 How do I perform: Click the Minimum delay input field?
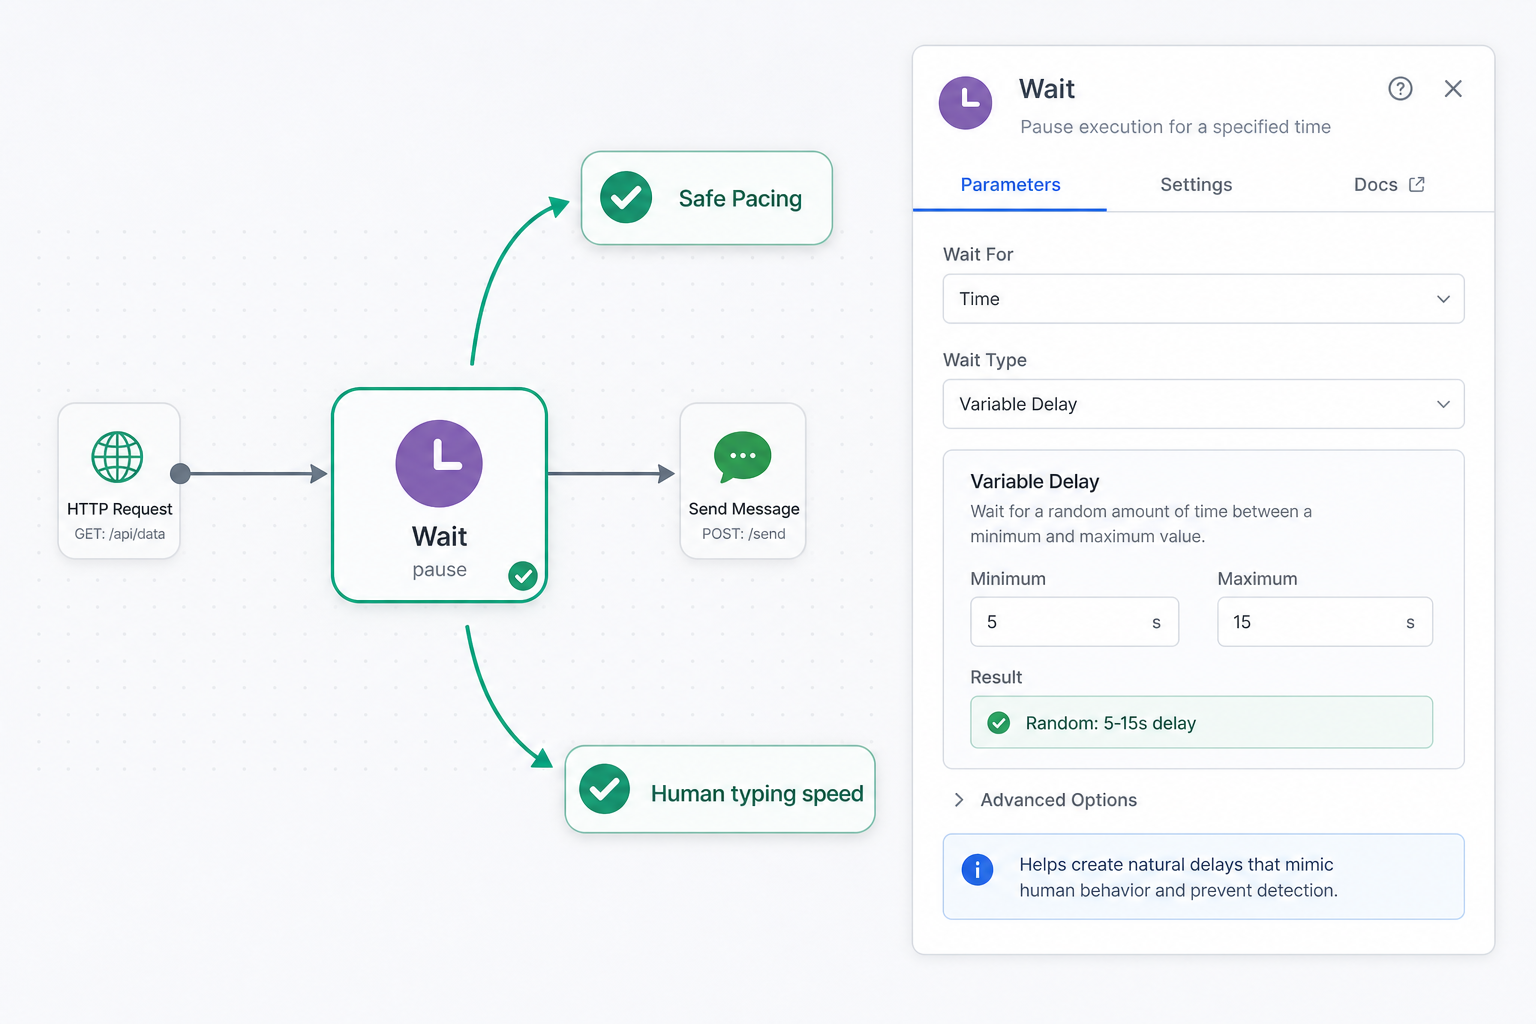(1074, 622)
